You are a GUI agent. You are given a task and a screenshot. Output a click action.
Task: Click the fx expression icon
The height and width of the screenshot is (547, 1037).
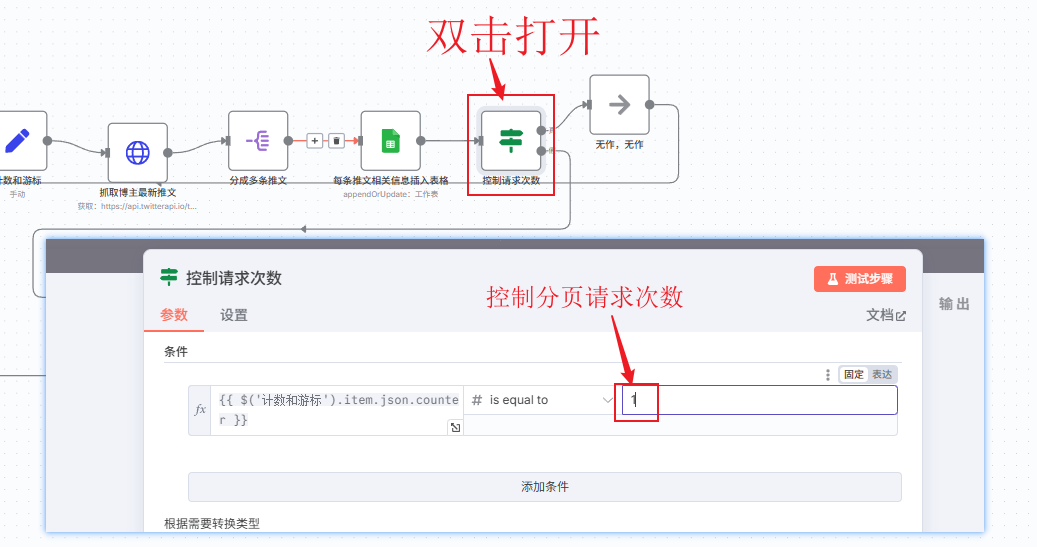(x=200, y=410)
